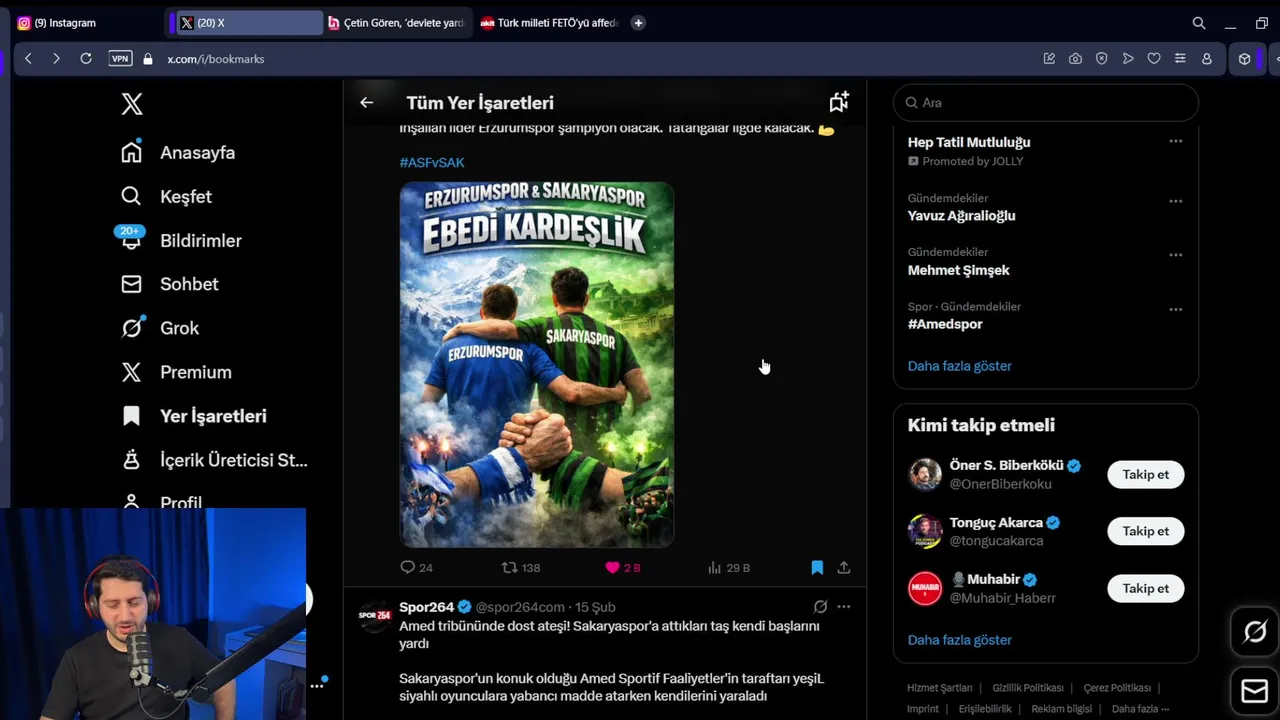Open browser profile account icon
The width and height of the screenshot is (1280, 720).
tap(1207, 59)
